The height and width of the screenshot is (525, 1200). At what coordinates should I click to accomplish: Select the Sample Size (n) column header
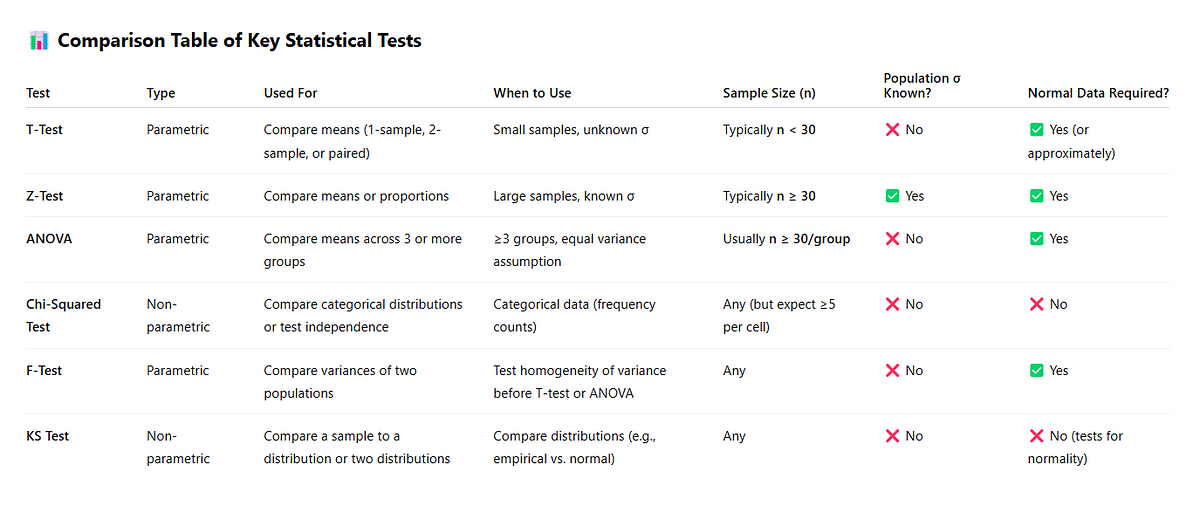click(769, 93)
